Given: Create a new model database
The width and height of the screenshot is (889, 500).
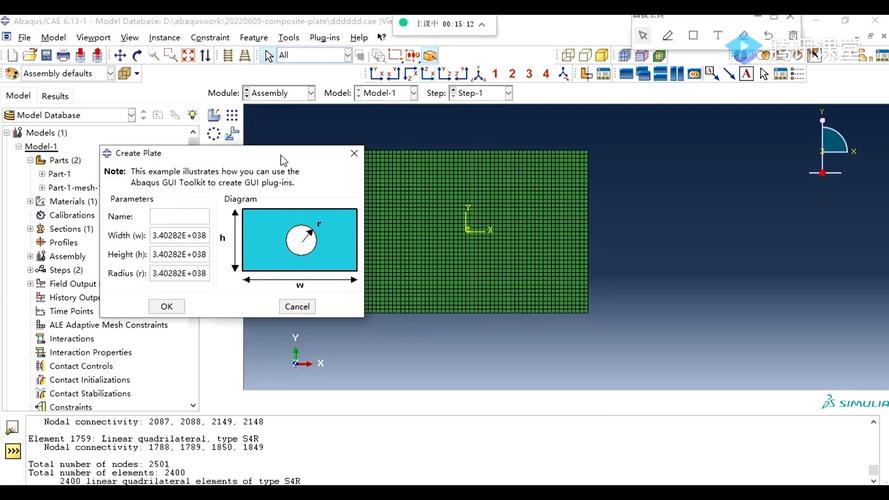Looking at the screenshot, I should pyautogui.click(x=12, y=56).
